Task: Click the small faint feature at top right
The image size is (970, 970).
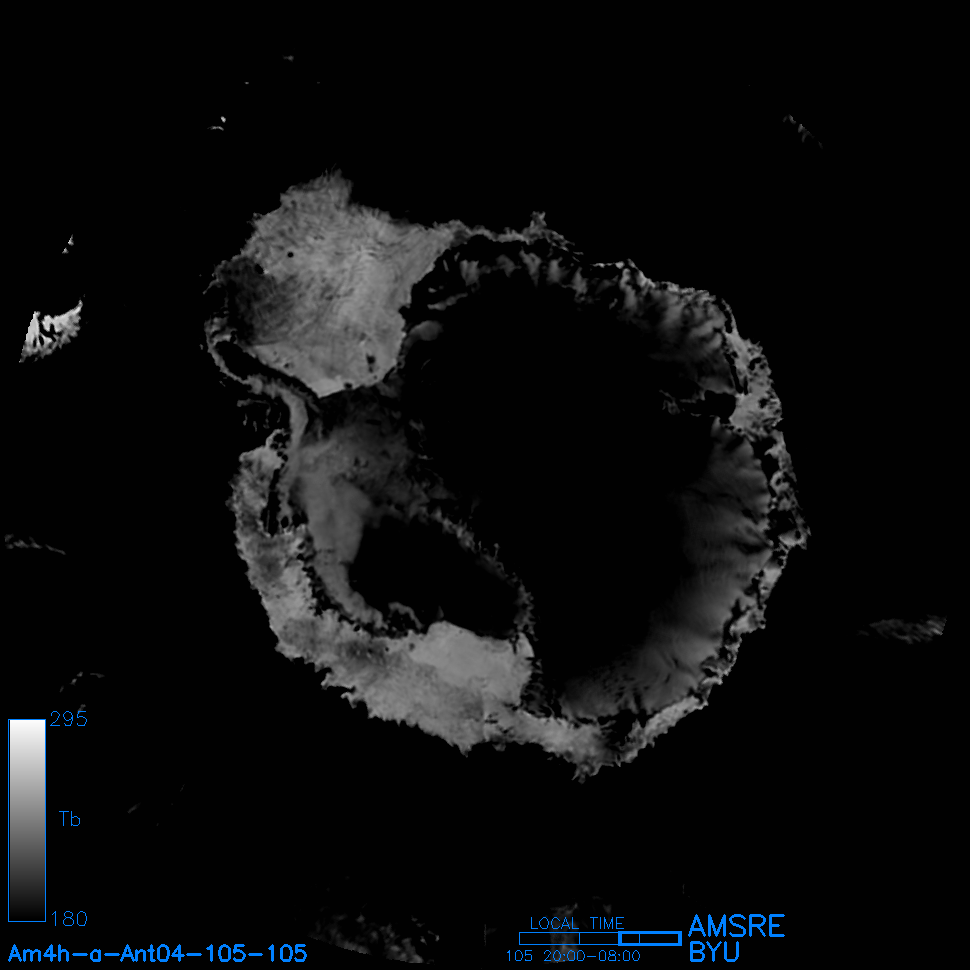Action: click(803, 130)
